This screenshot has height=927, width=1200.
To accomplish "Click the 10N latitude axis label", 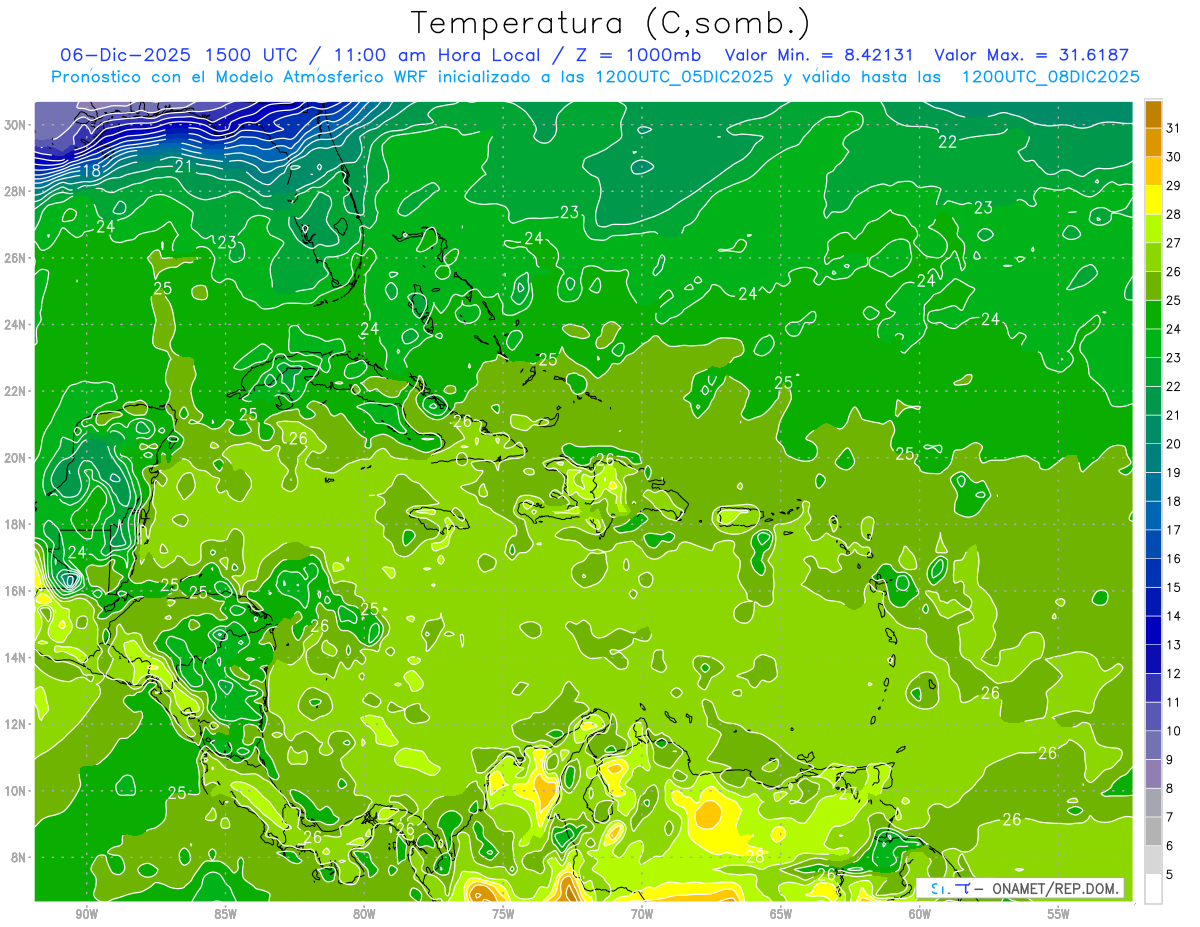I will (17, 790).
